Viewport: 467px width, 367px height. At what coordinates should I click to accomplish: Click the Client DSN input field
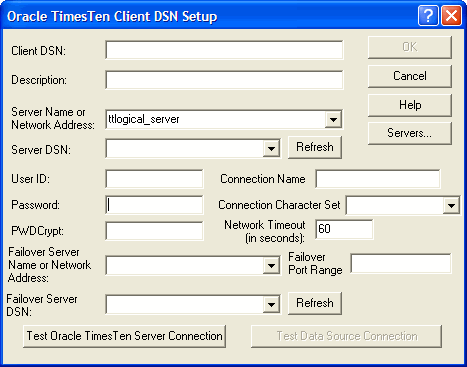pyautogui.click(x=224, y=50)
